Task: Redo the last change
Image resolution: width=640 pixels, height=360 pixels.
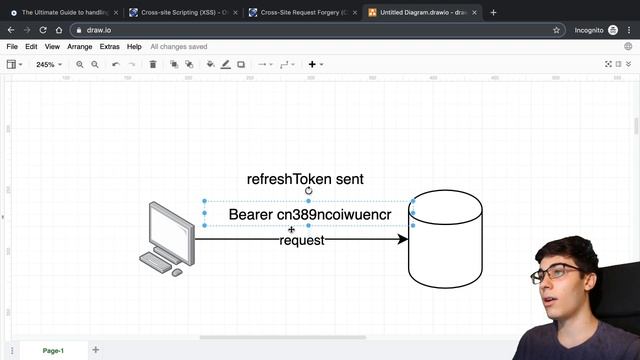Action: pos(131,64)
